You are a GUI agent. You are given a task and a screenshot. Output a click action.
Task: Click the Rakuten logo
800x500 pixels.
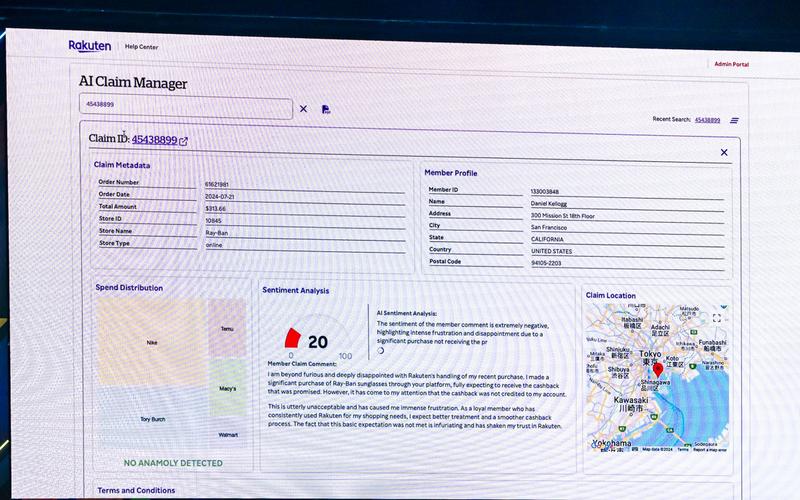(90, 46)
